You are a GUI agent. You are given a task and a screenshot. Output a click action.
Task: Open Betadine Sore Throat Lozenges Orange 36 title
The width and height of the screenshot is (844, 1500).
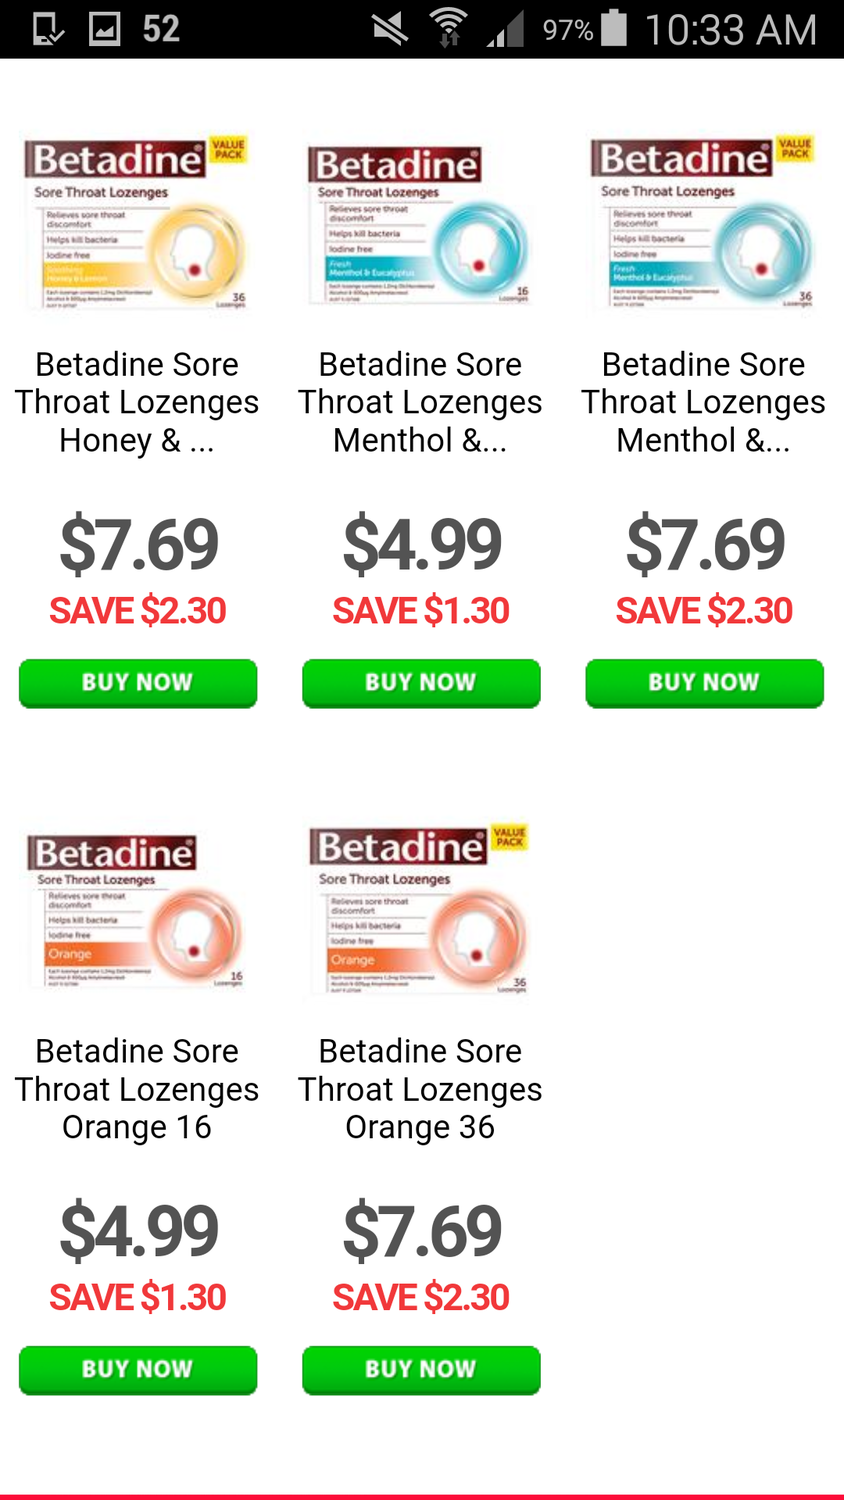(421, 1089)
